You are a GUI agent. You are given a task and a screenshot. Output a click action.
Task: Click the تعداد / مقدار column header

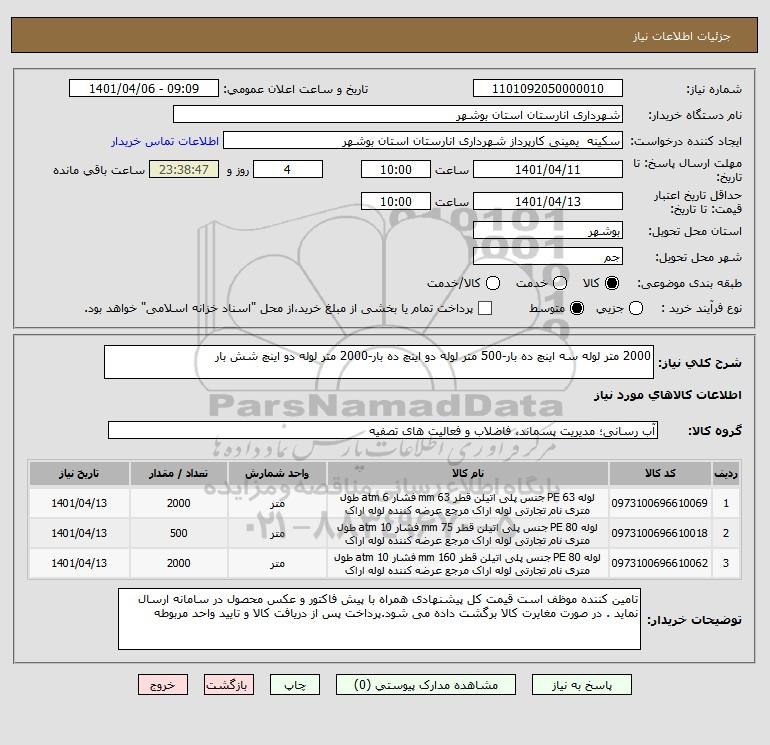coord(178,473)
